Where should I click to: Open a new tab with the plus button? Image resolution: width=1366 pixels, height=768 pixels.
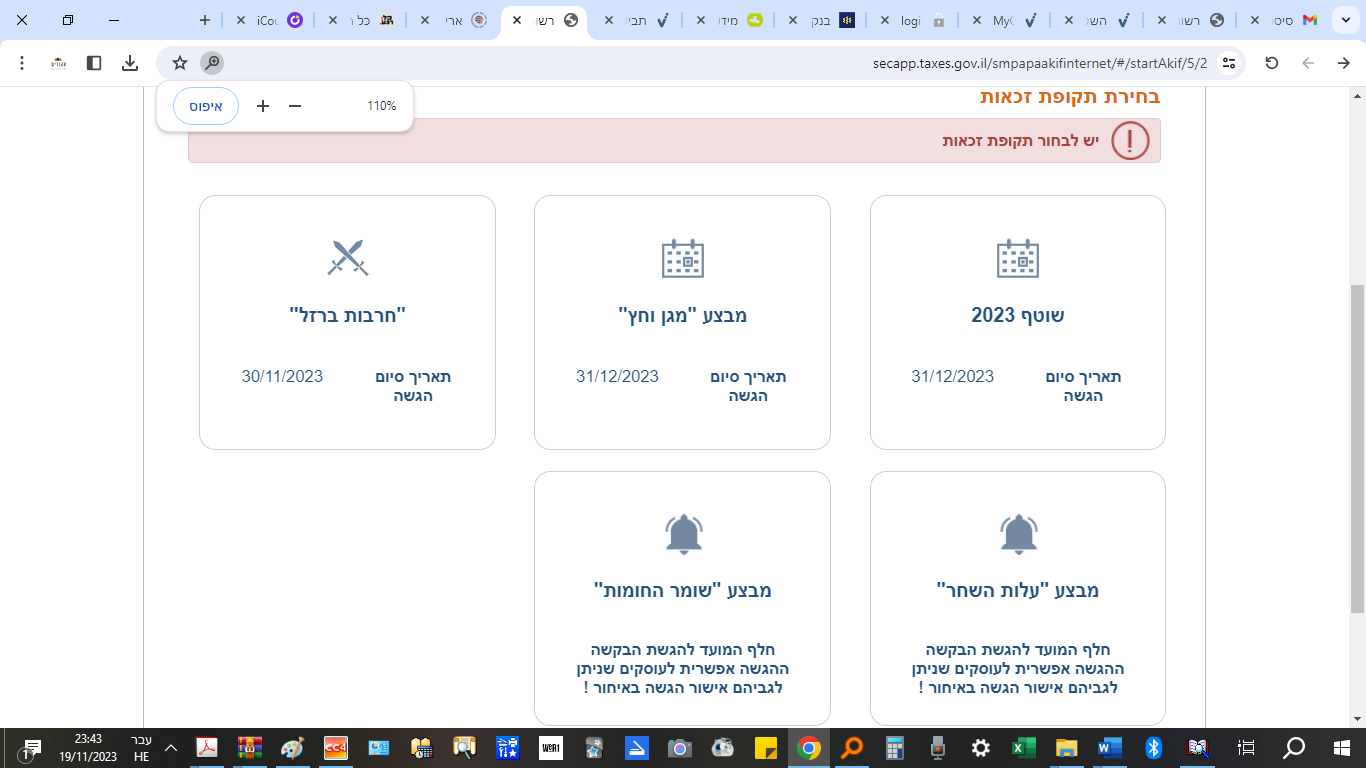pyautogui.click(x=205, y=20)
